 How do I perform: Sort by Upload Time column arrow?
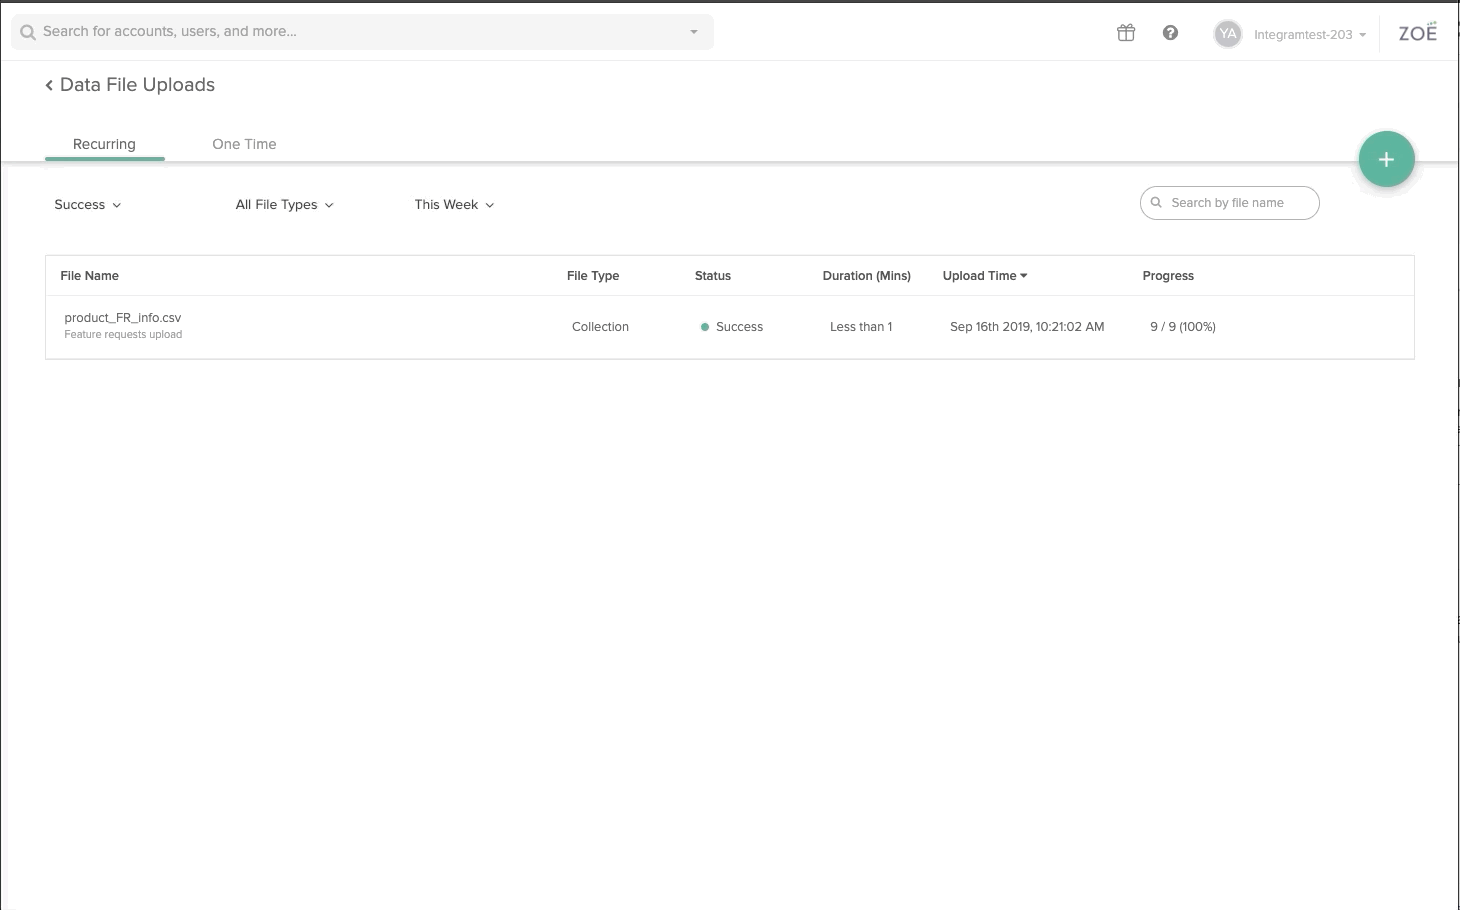tap(1024, 276)
